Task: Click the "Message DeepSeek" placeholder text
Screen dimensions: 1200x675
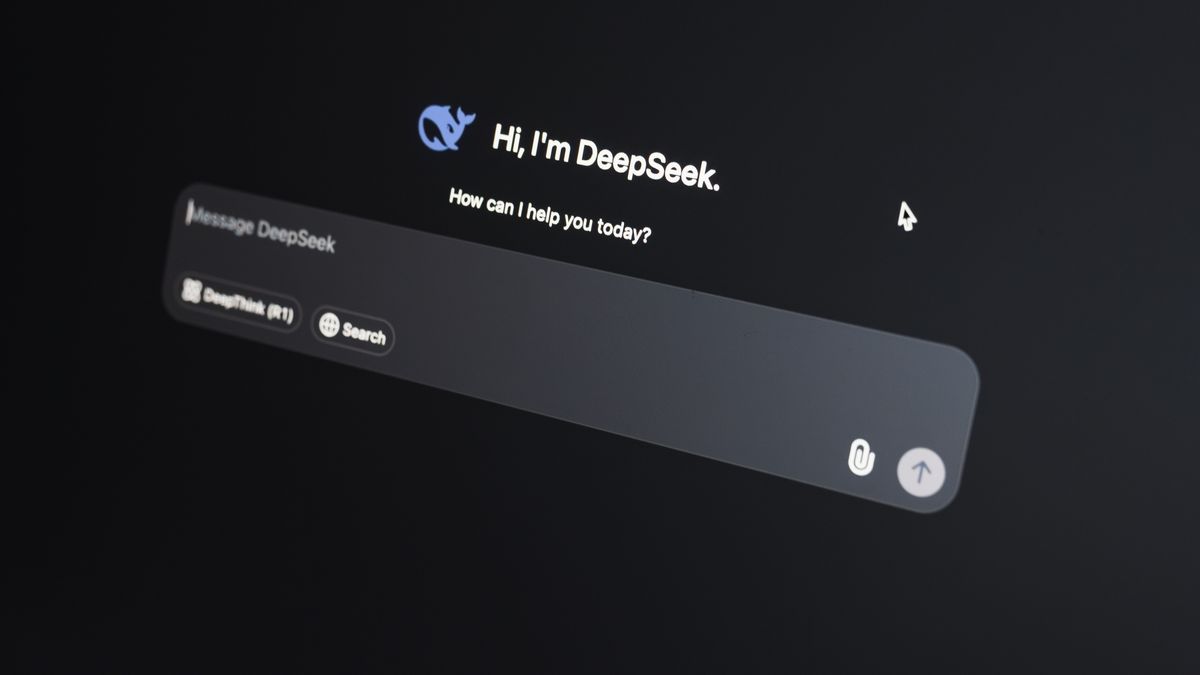Action: click(264, 229)
